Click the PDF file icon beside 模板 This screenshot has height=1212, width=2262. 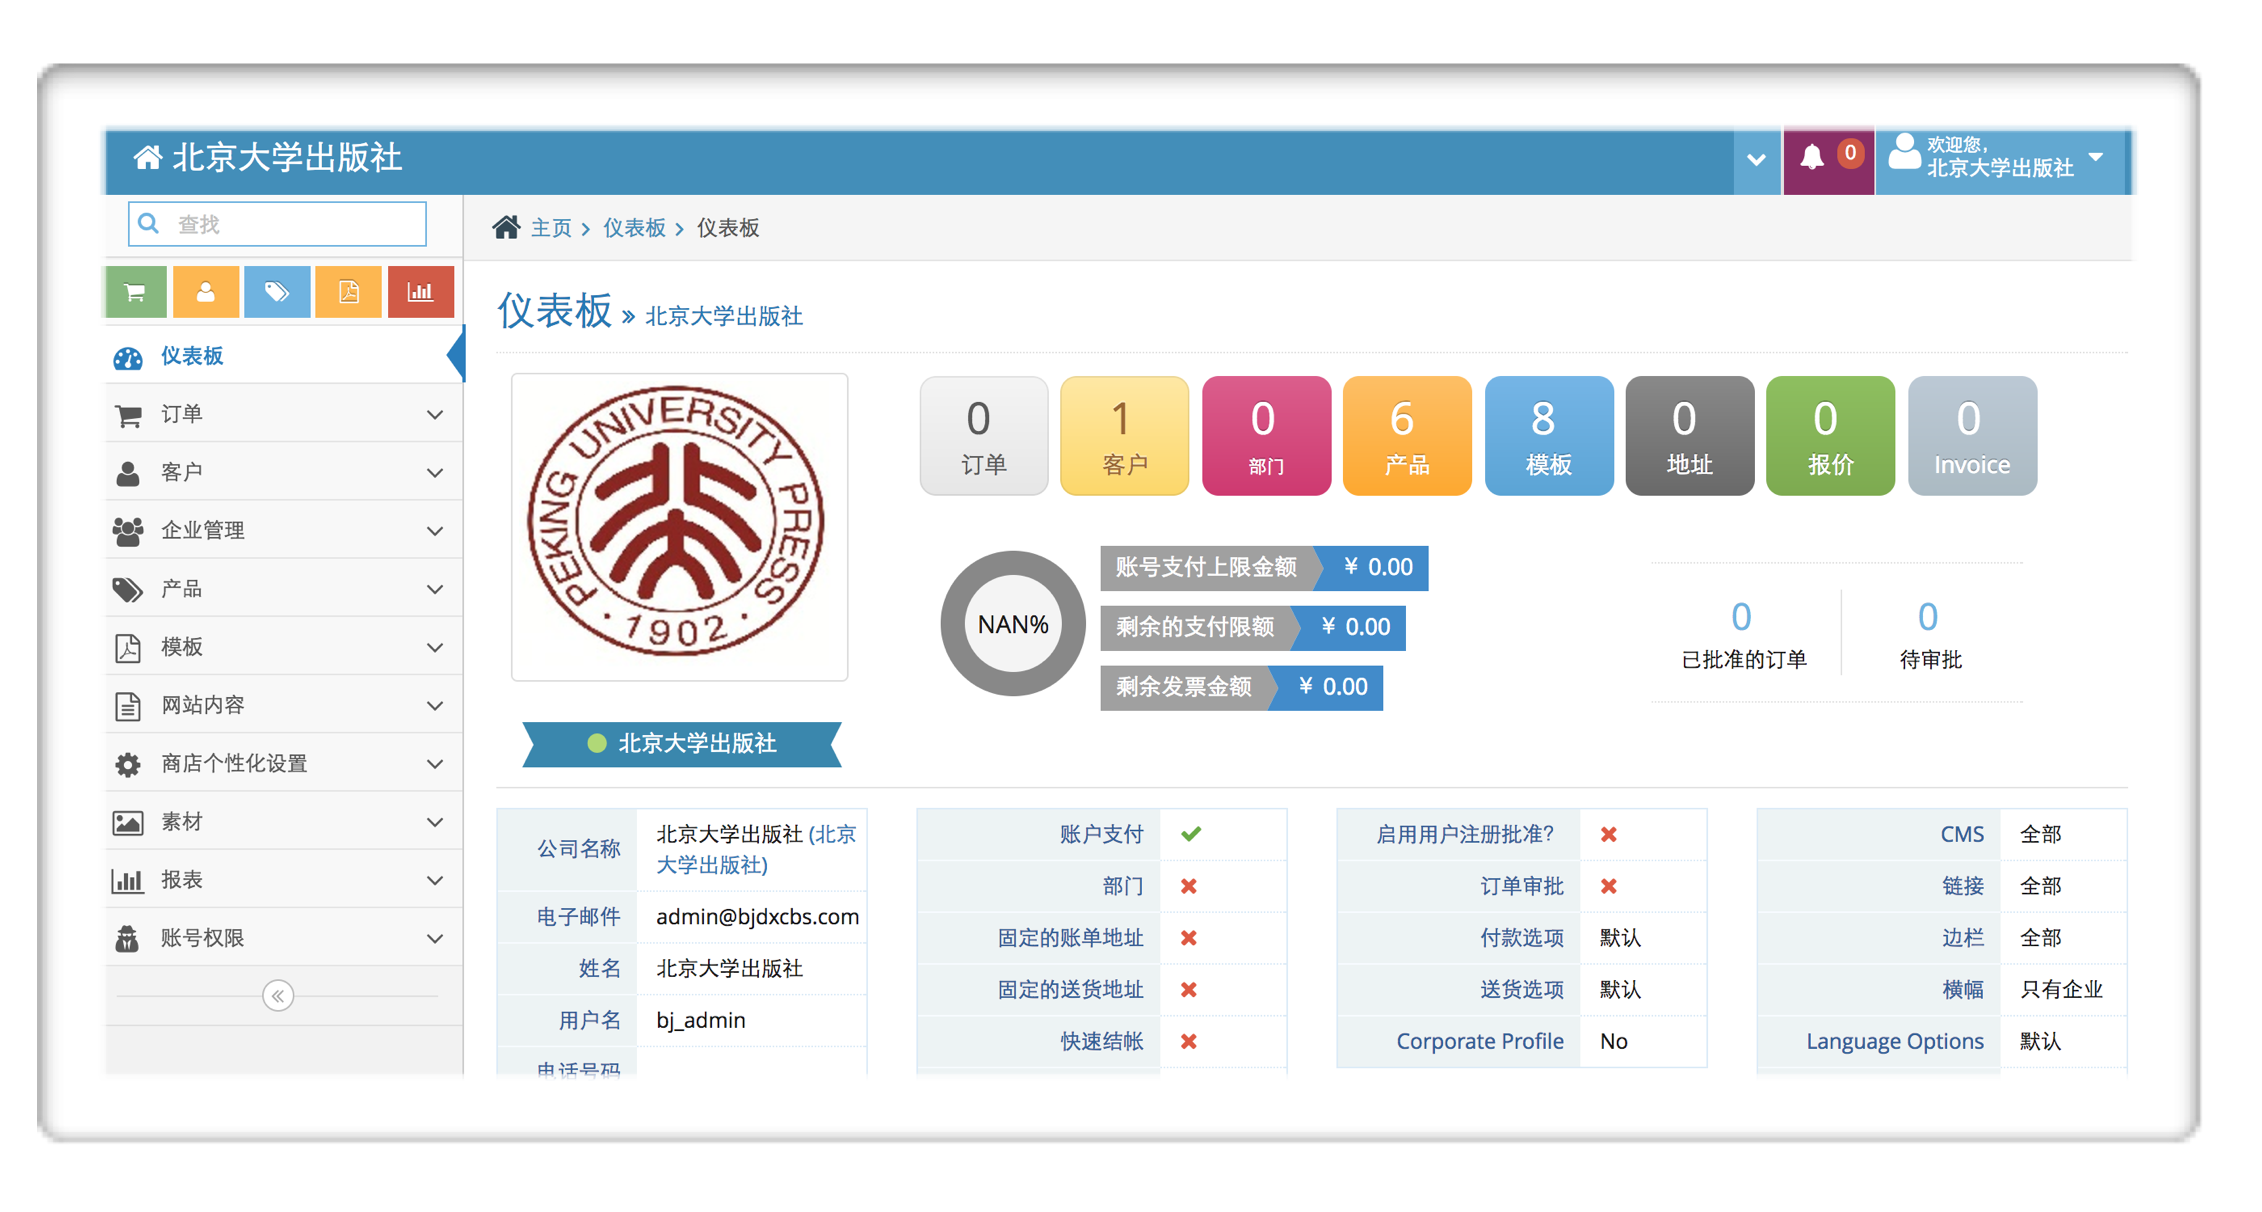[x=128, y=647]
